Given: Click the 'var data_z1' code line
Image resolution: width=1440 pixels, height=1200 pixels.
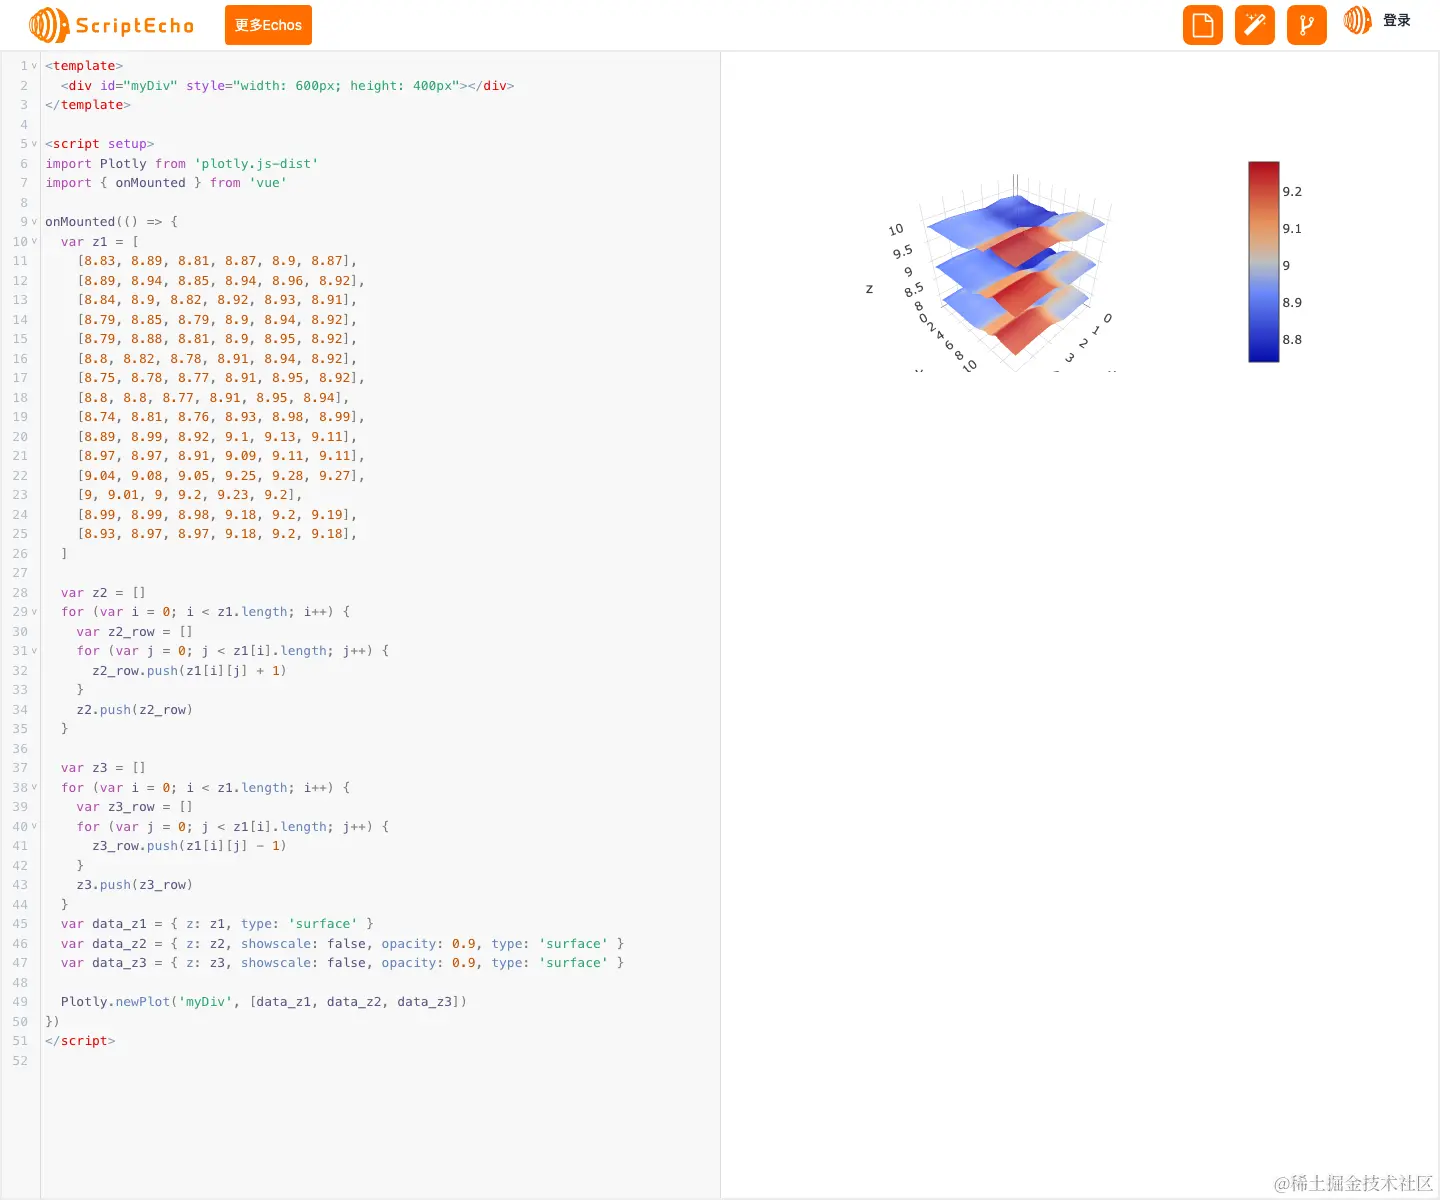Looking at the screenshot, I should (217, 924).
